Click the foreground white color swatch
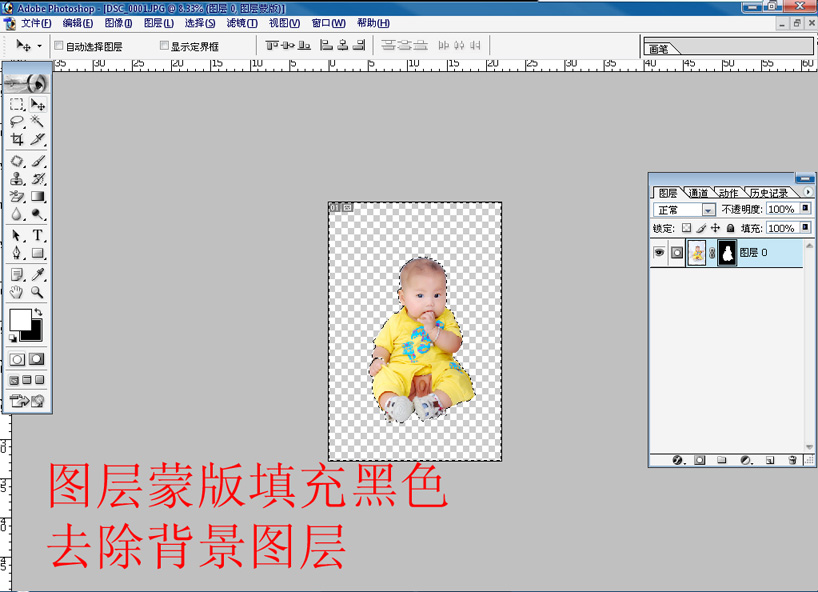The height and width of the screenshot is (592, 818). [x=20, y=320]
